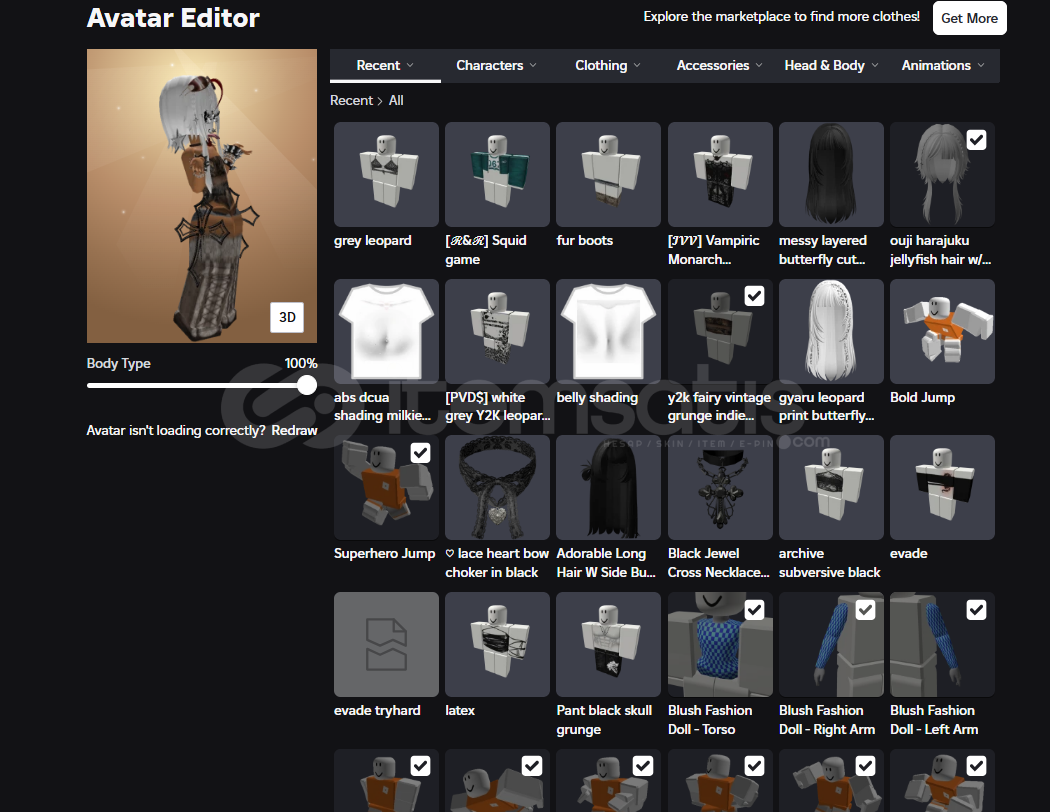Open the Characters tab

[x=496, y=66]
